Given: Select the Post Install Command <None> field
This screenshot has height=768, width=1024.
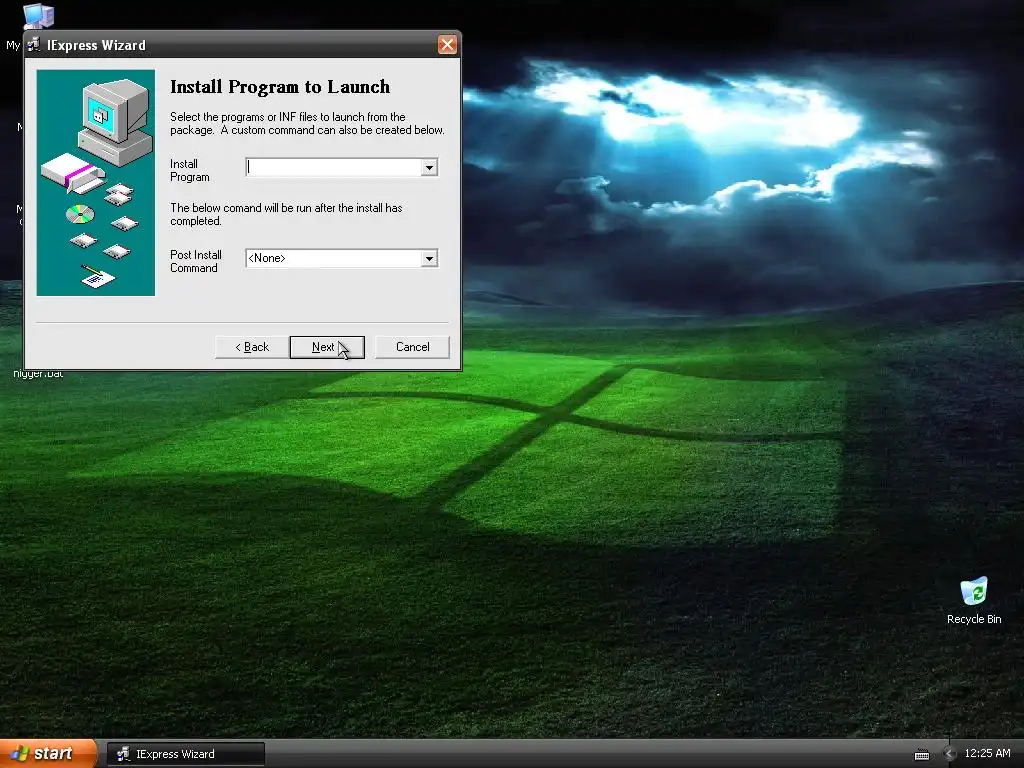Looking at the screenshot, I should click(x=334, y=259).
